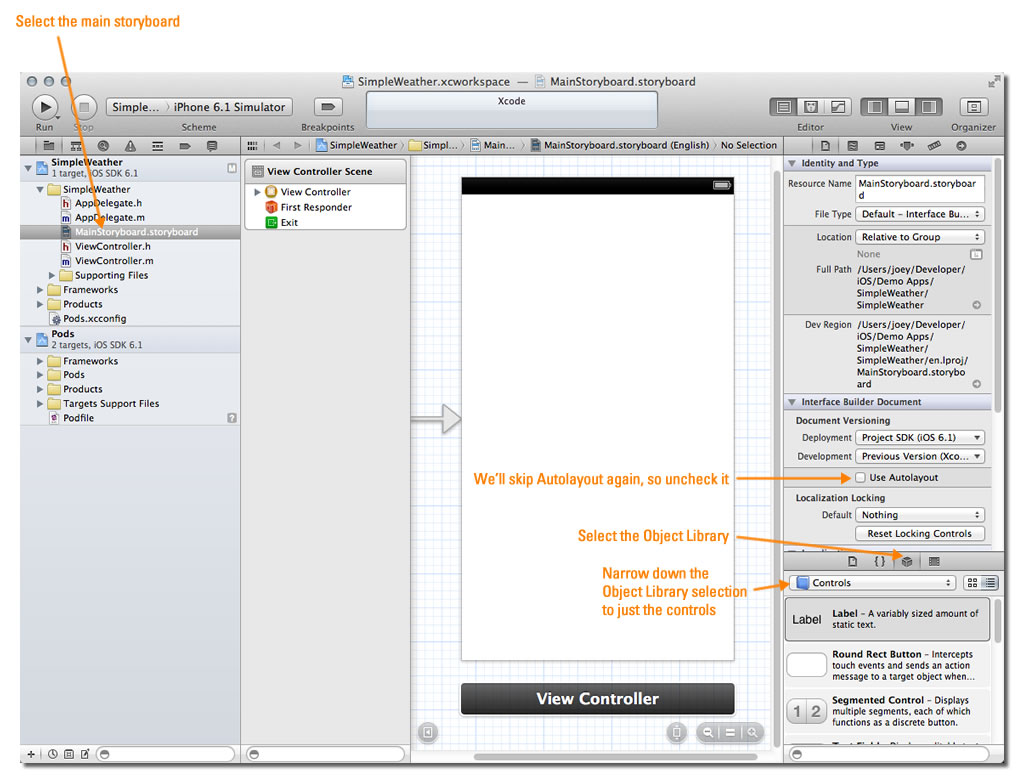1024x776 pixels.
Task: Toggle the Utilities pane view button
Action: click(x=929, y=106)
